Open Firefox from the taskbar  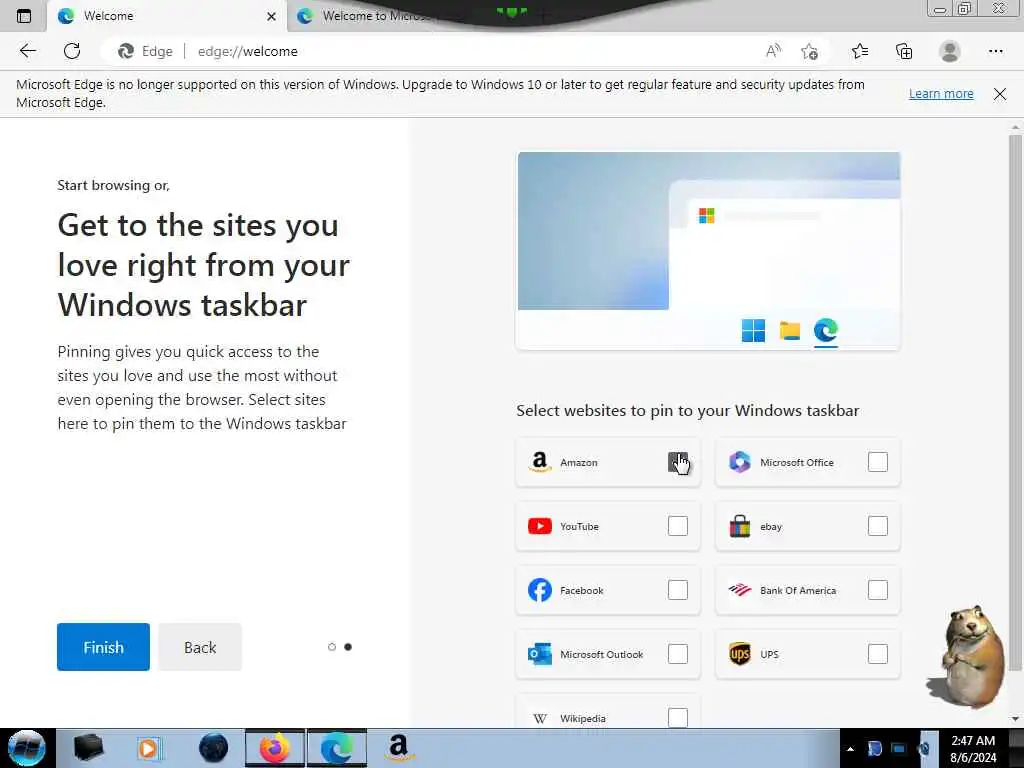(275, 748)
